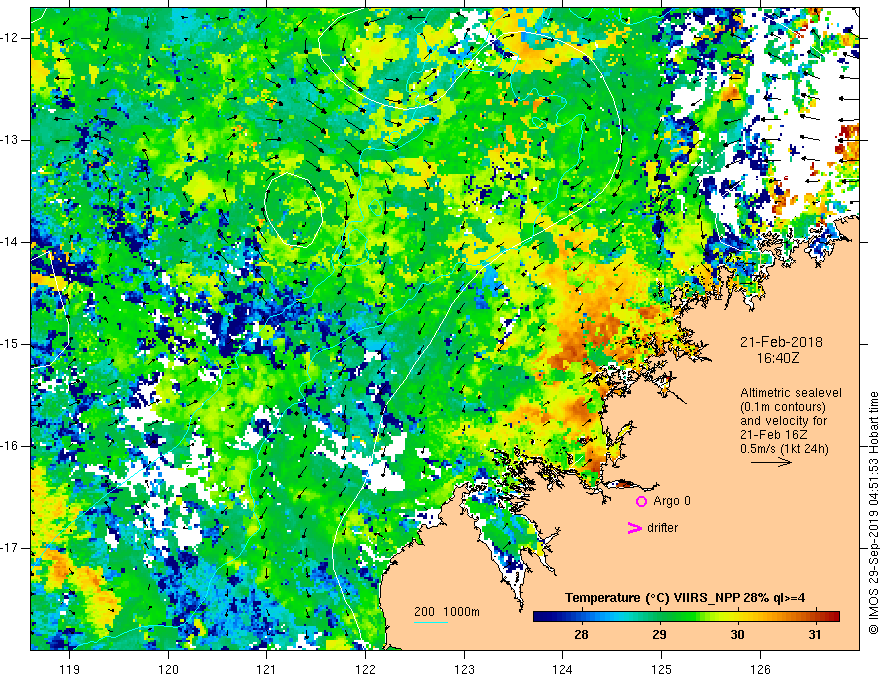
Task: Click the longitude axis label 125
Action: tap(661, 669)
